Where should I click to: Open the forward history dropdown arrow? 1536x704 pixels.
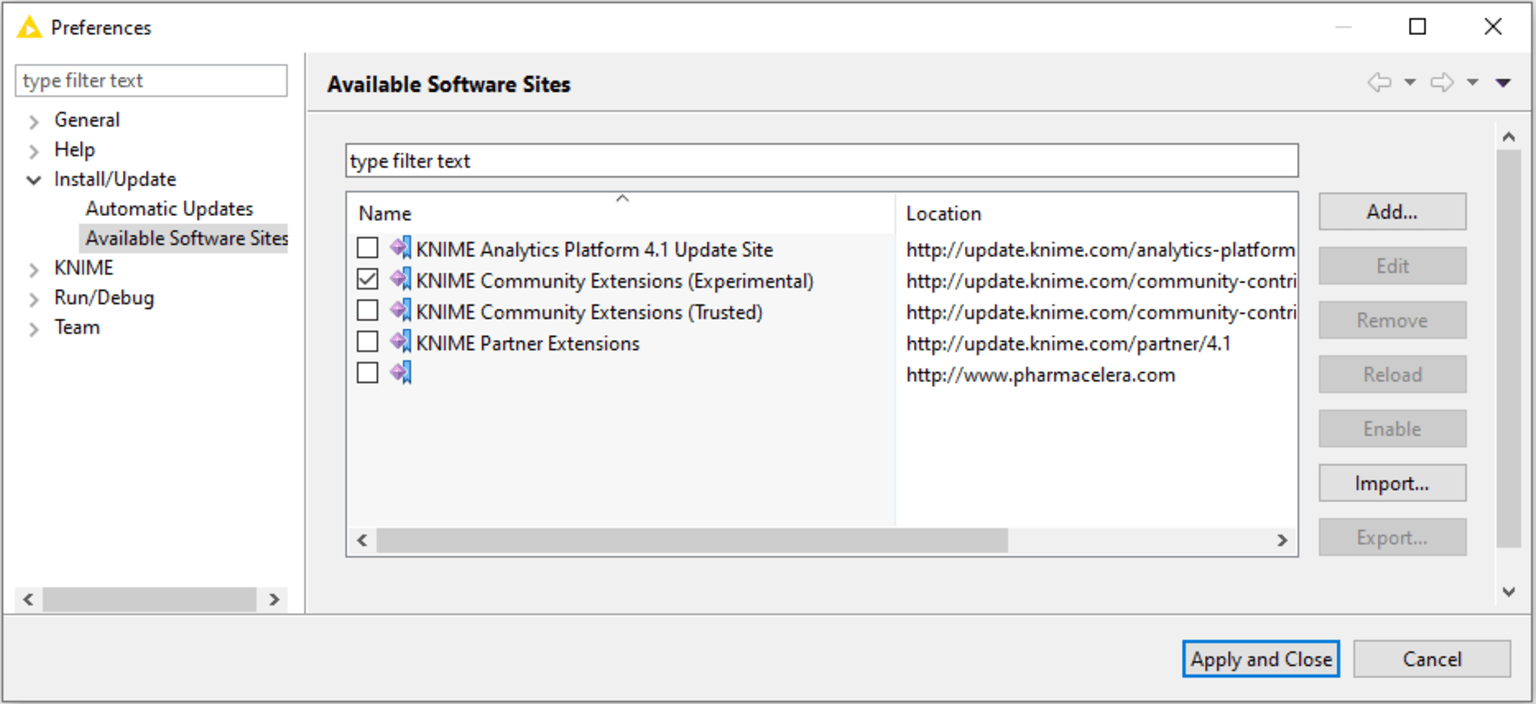point(1472,82)
